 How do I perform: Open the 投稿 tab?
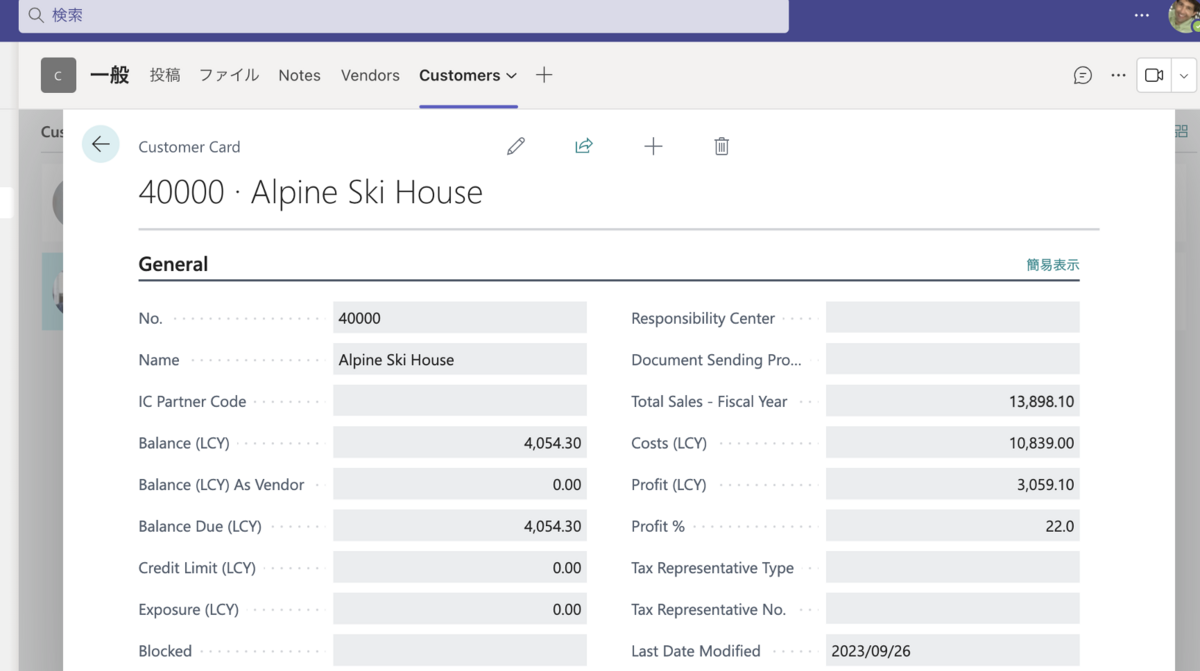point(164,75)
